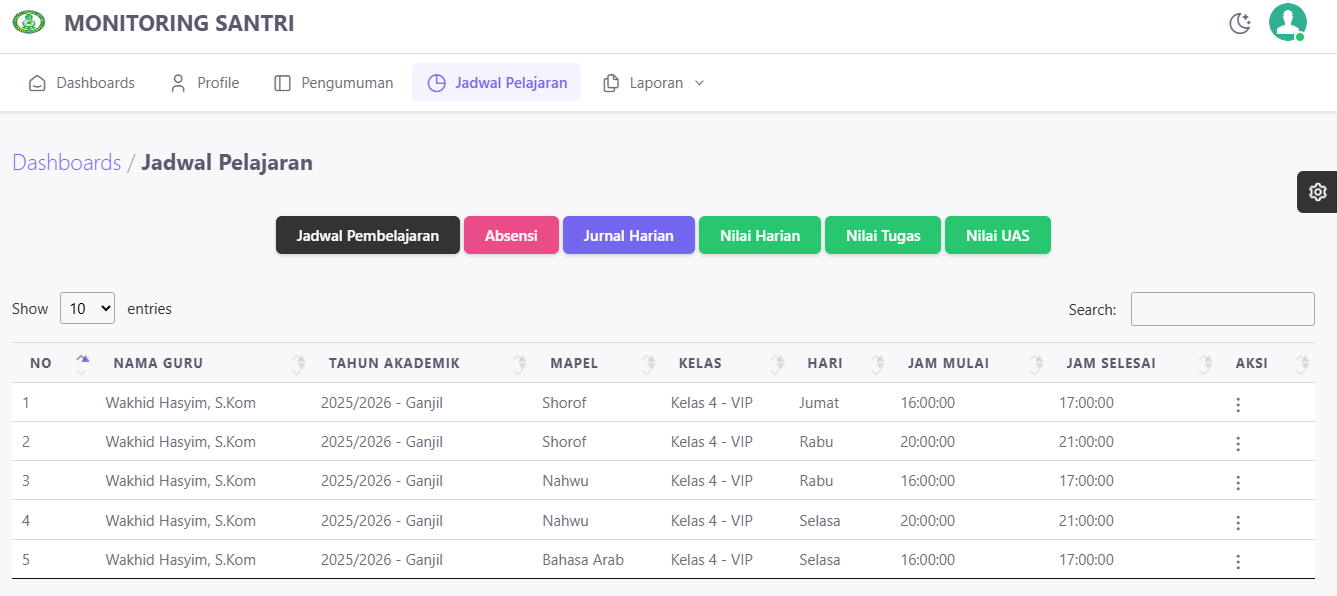The height and width of the screenshot is (596, 1337).
Task: Sort table by Hari column
Action: (x=877, y=364)
